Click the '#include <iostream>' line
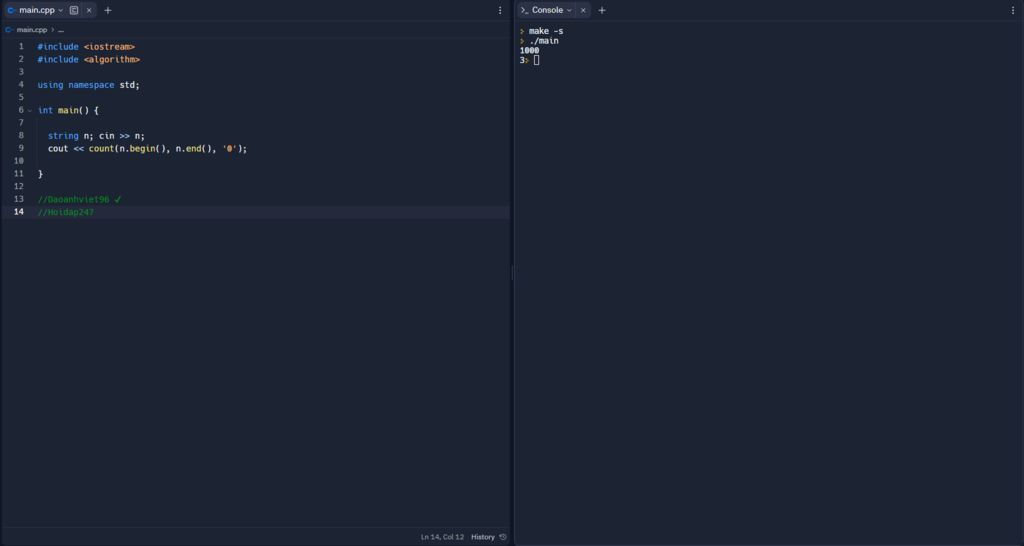 pyautogui.click(x=86, y=47)
